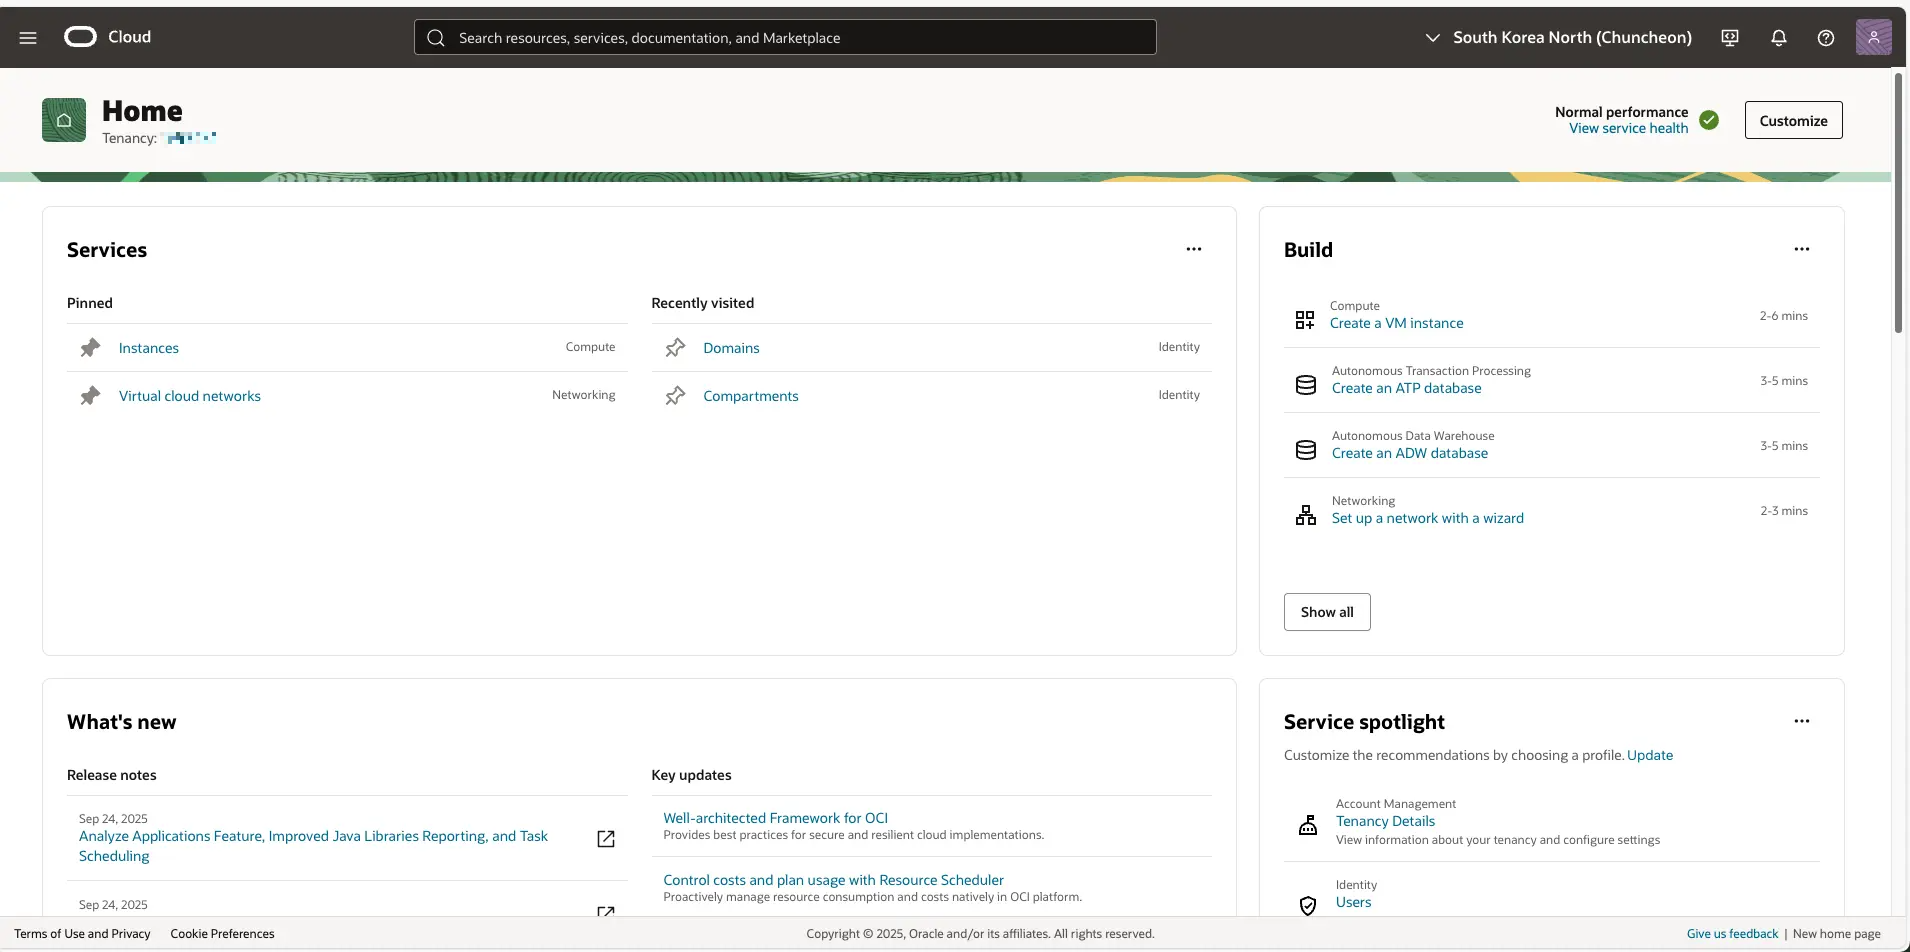The width and height of the screenshot is (1910, 952).
Task: Open the Virtual cloud networks link
Action: click(190, 396)
